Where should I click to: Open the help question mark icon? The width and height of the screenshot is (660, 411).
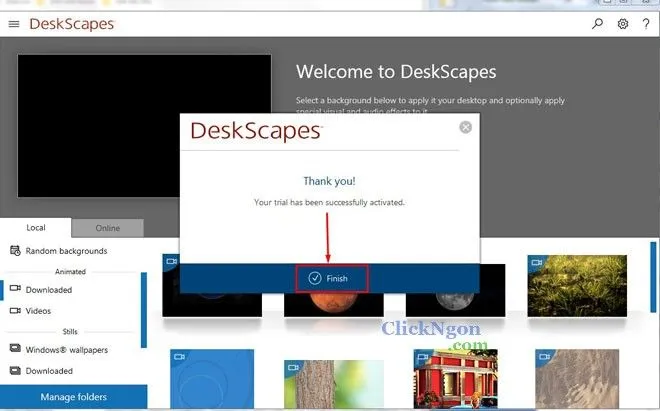click(646, 24)
